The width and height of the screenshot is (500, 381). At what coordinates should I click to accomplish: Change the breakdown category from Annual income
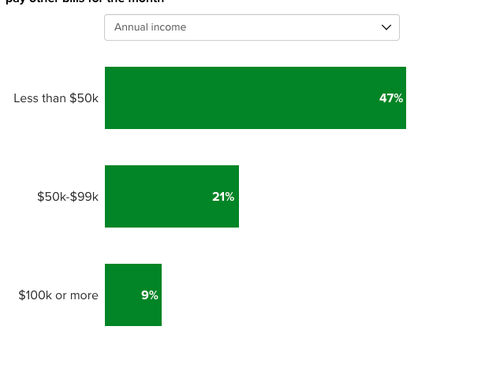(x=252, y=27)
